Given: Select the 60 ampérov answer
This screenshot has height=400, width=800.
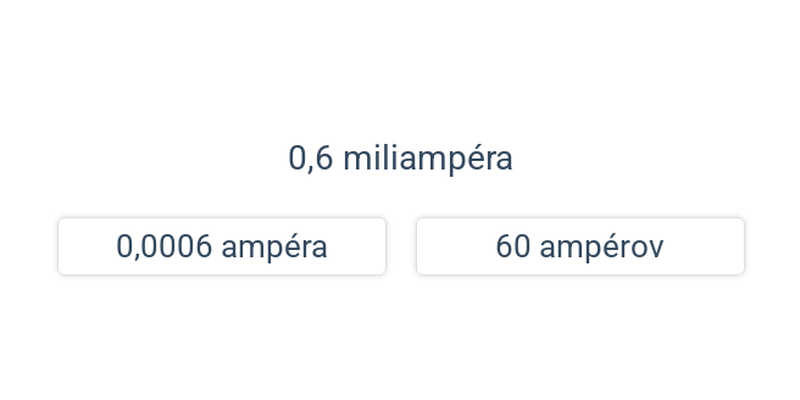Looking at the screenshot, I should point(580,246).
